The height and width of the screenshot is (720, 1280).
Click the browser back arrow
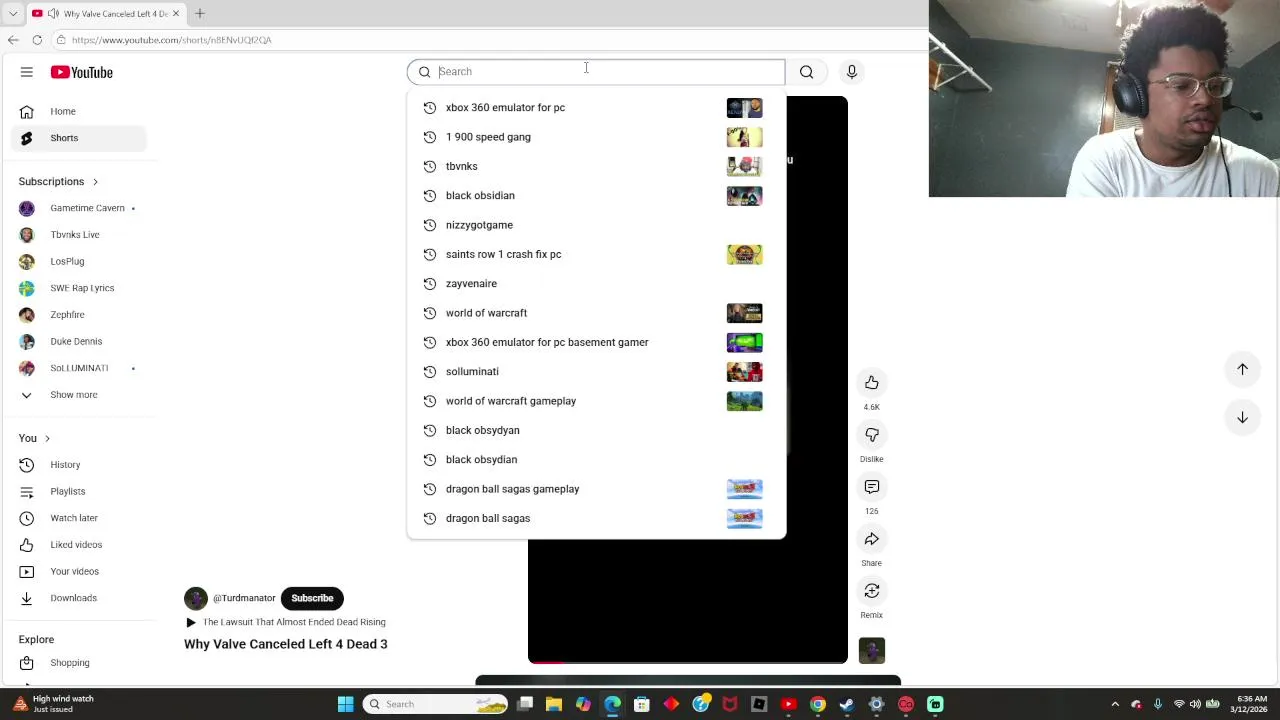13,40
